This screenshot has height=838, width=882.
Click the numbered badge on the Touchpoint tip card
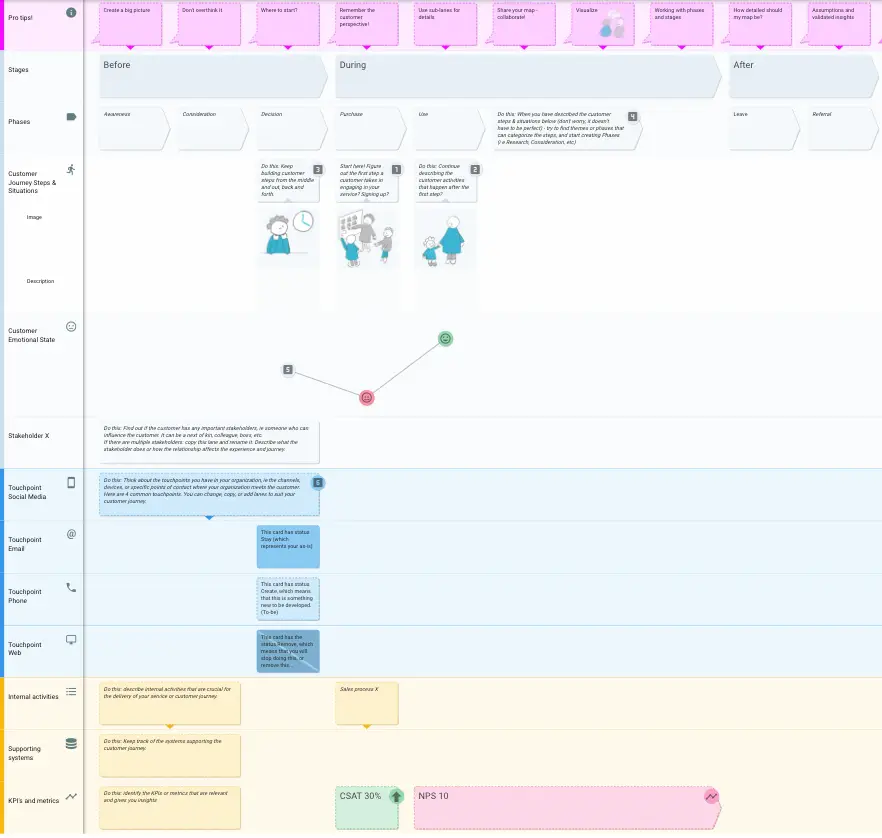point(318,482)
